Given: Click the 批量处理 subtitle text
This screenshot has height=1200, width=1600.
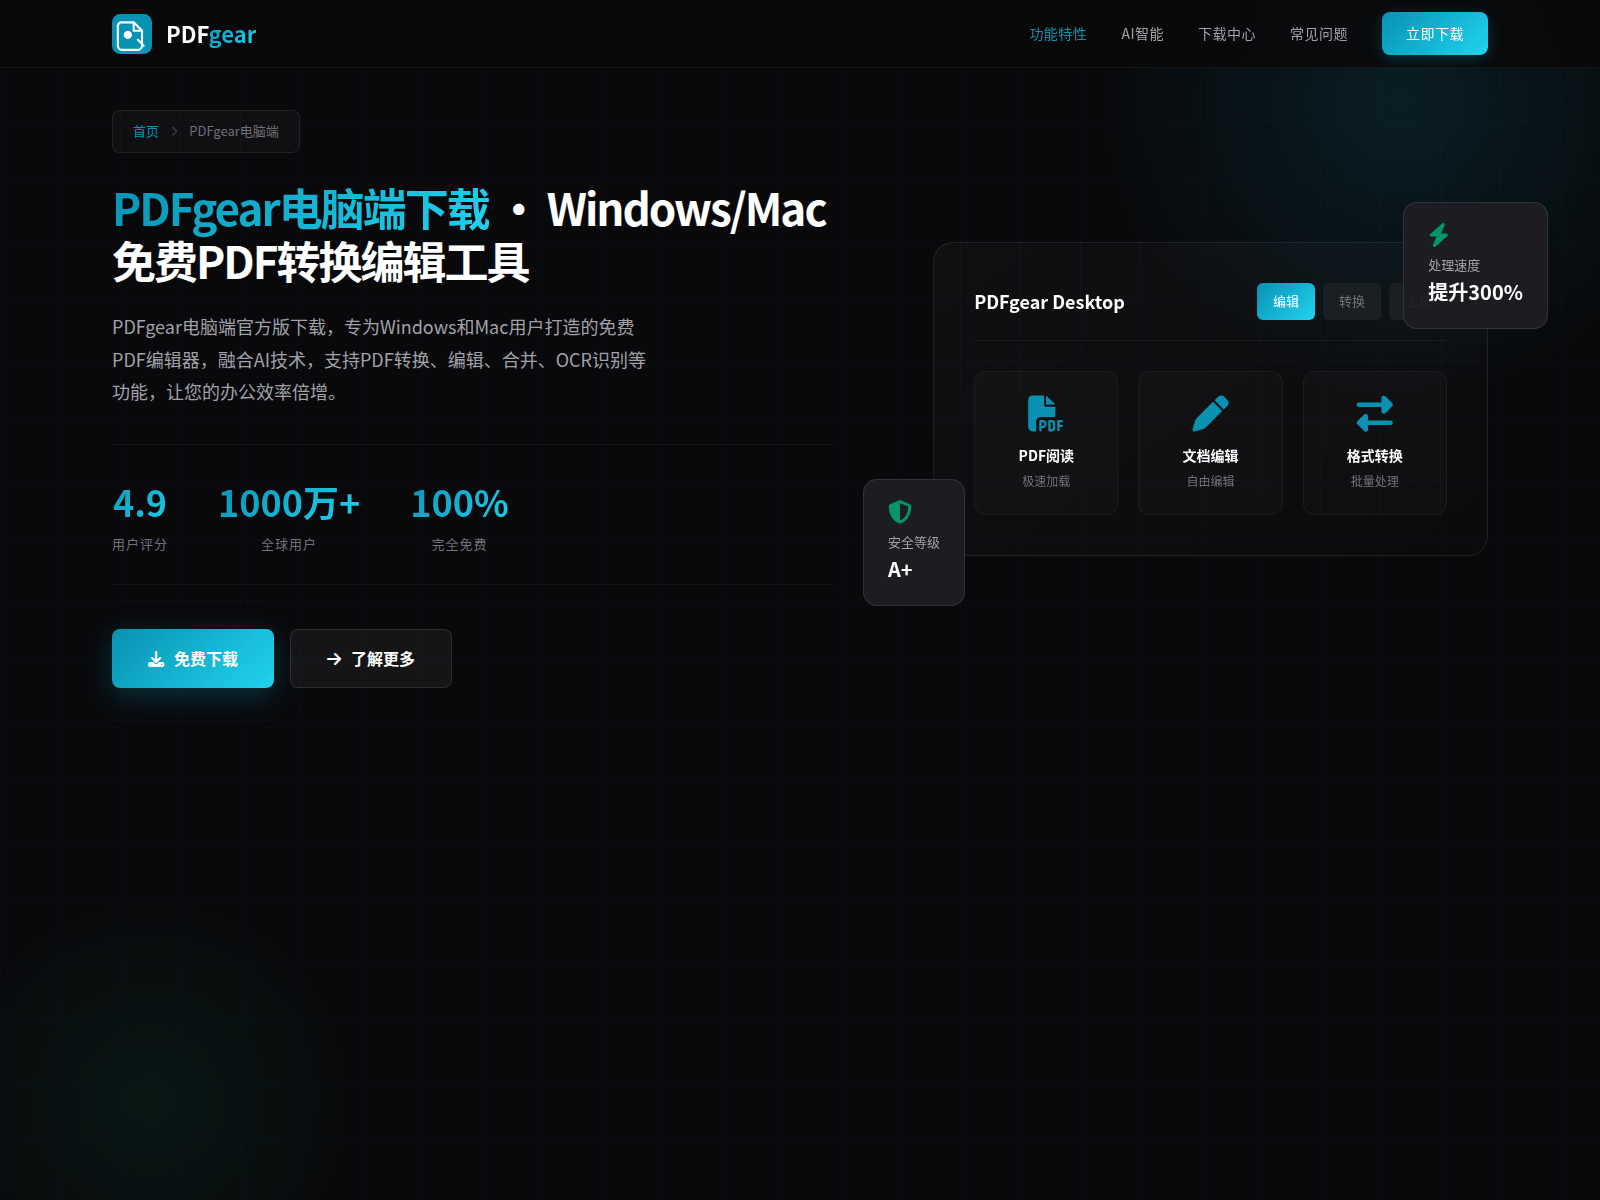Looking at the screenshot, I should [1375, 481].
